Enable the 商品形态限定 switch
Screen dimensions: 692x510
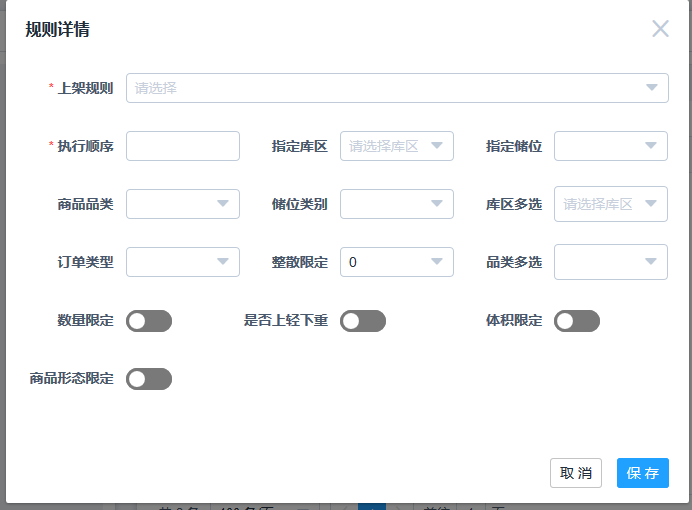pos(149,379)
